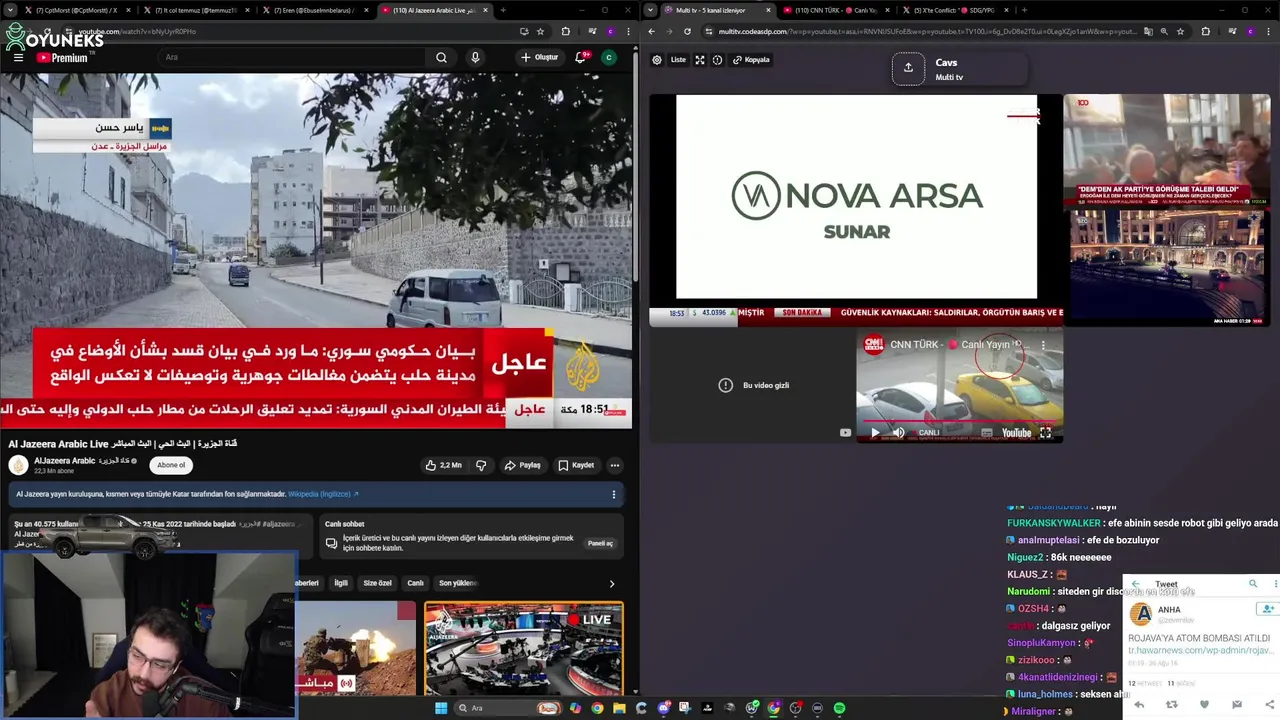Screen dimensions: 1280x720
Task: Open new tab in left browser
Action: pyautogui.click(x=502, y=10)
